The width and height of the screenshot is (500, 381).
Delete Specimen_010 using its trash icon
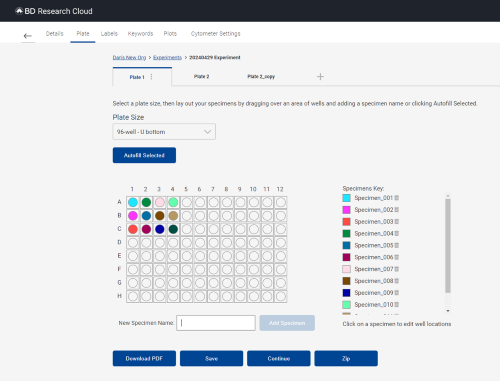coord(397,304)
